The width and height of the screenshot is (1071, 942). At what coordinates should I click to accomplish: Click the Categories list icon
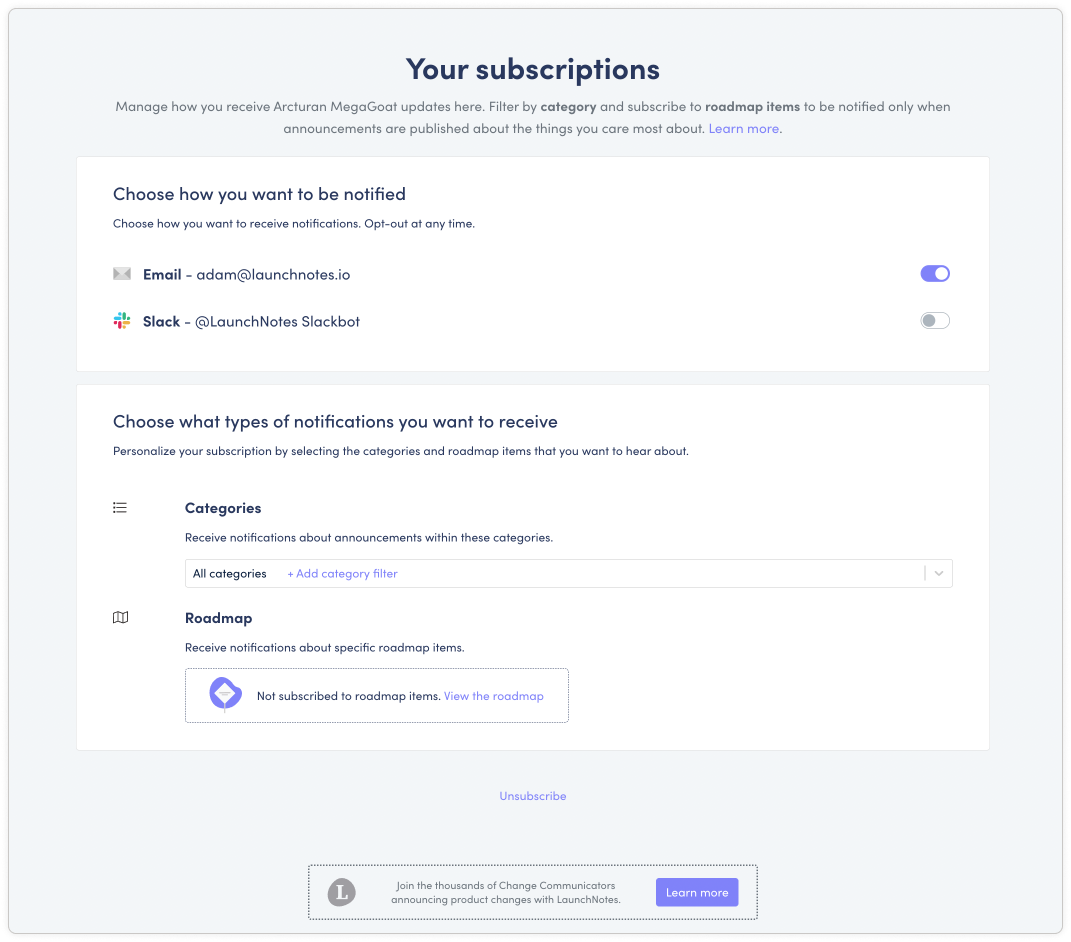tap(120, 508)
